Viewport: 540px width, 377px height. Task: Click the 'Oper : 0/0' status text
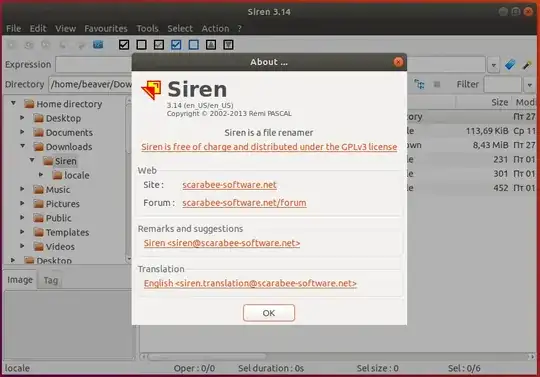pos(194,368)
